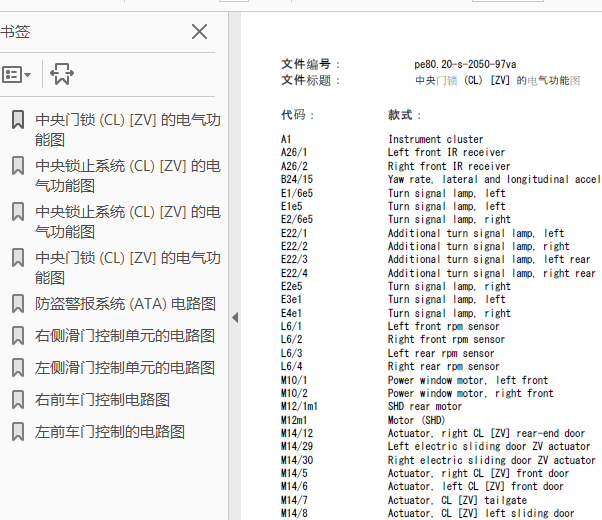Image resolution: width=602 pixels, height=520 pixels.
Task: Click code M14/8
Action: pos(294,513)
